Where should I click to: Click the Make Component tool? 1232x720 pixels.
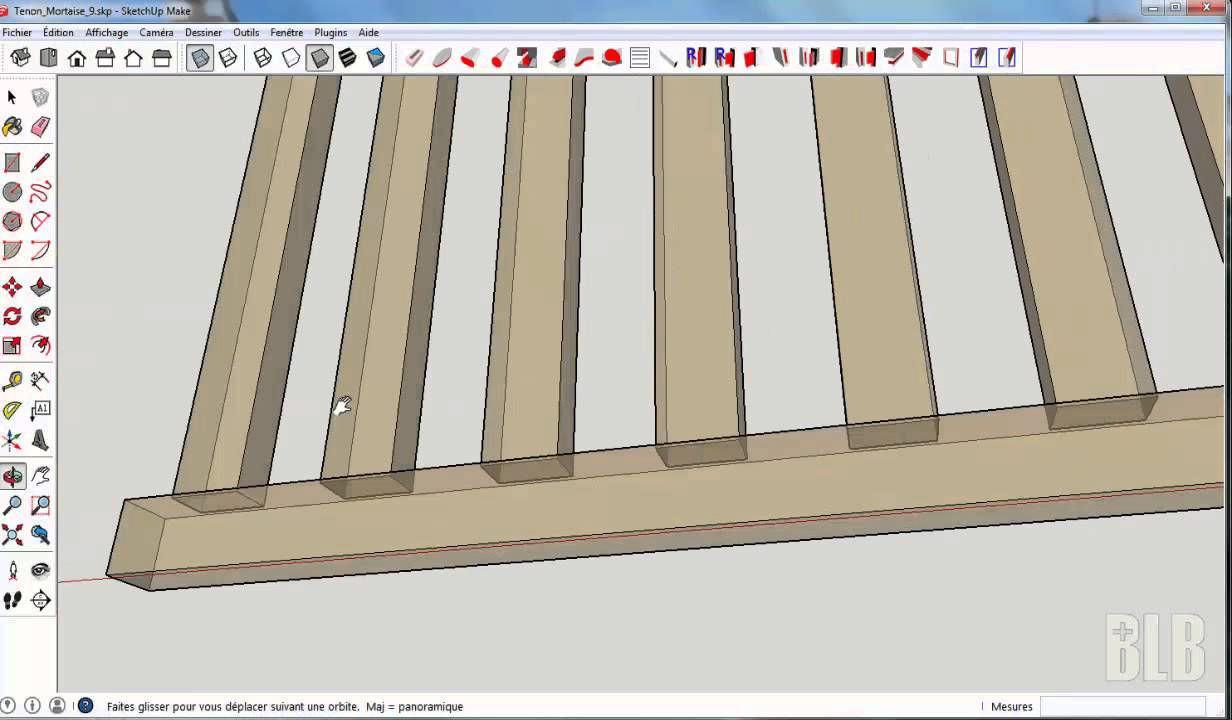pos(40,98)
